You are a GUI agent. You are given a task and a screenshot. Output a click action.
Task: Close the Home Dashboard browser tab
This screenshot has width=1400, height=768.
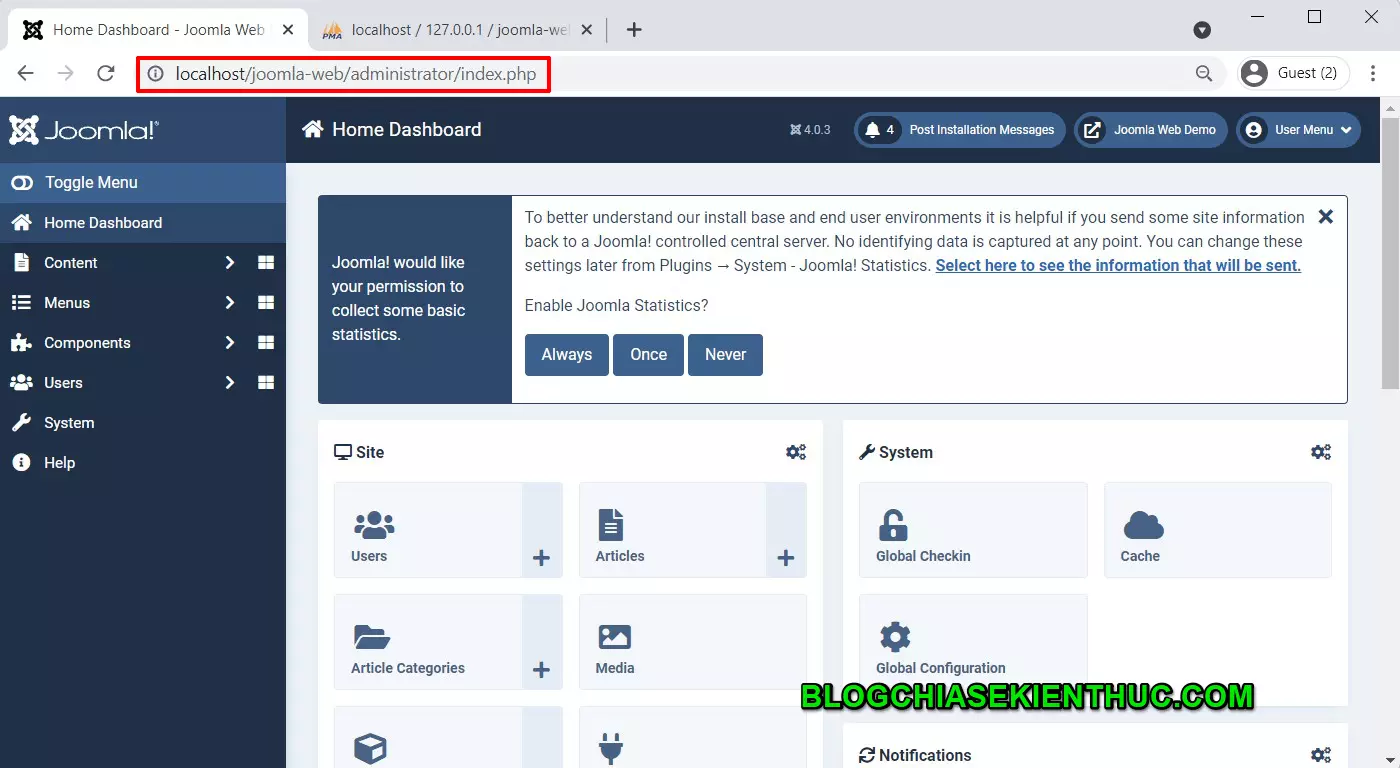[x=288, y=30]
